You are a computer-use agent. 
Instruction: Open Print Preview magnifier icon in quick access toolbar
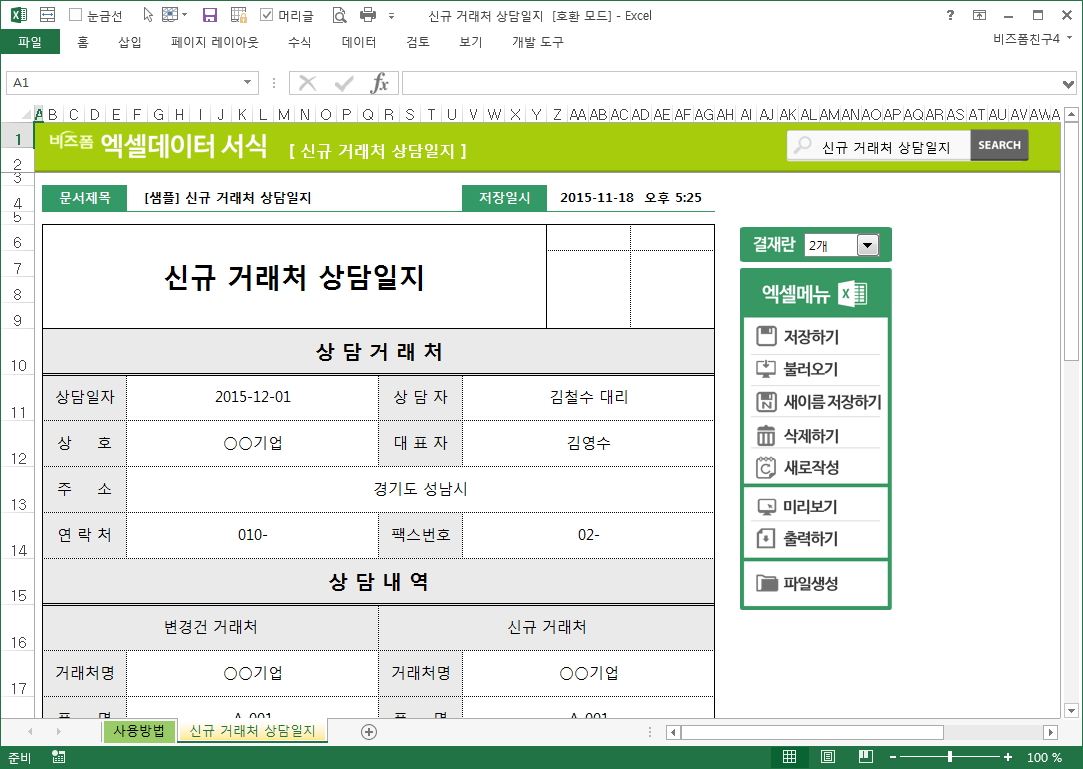[339, 15]
